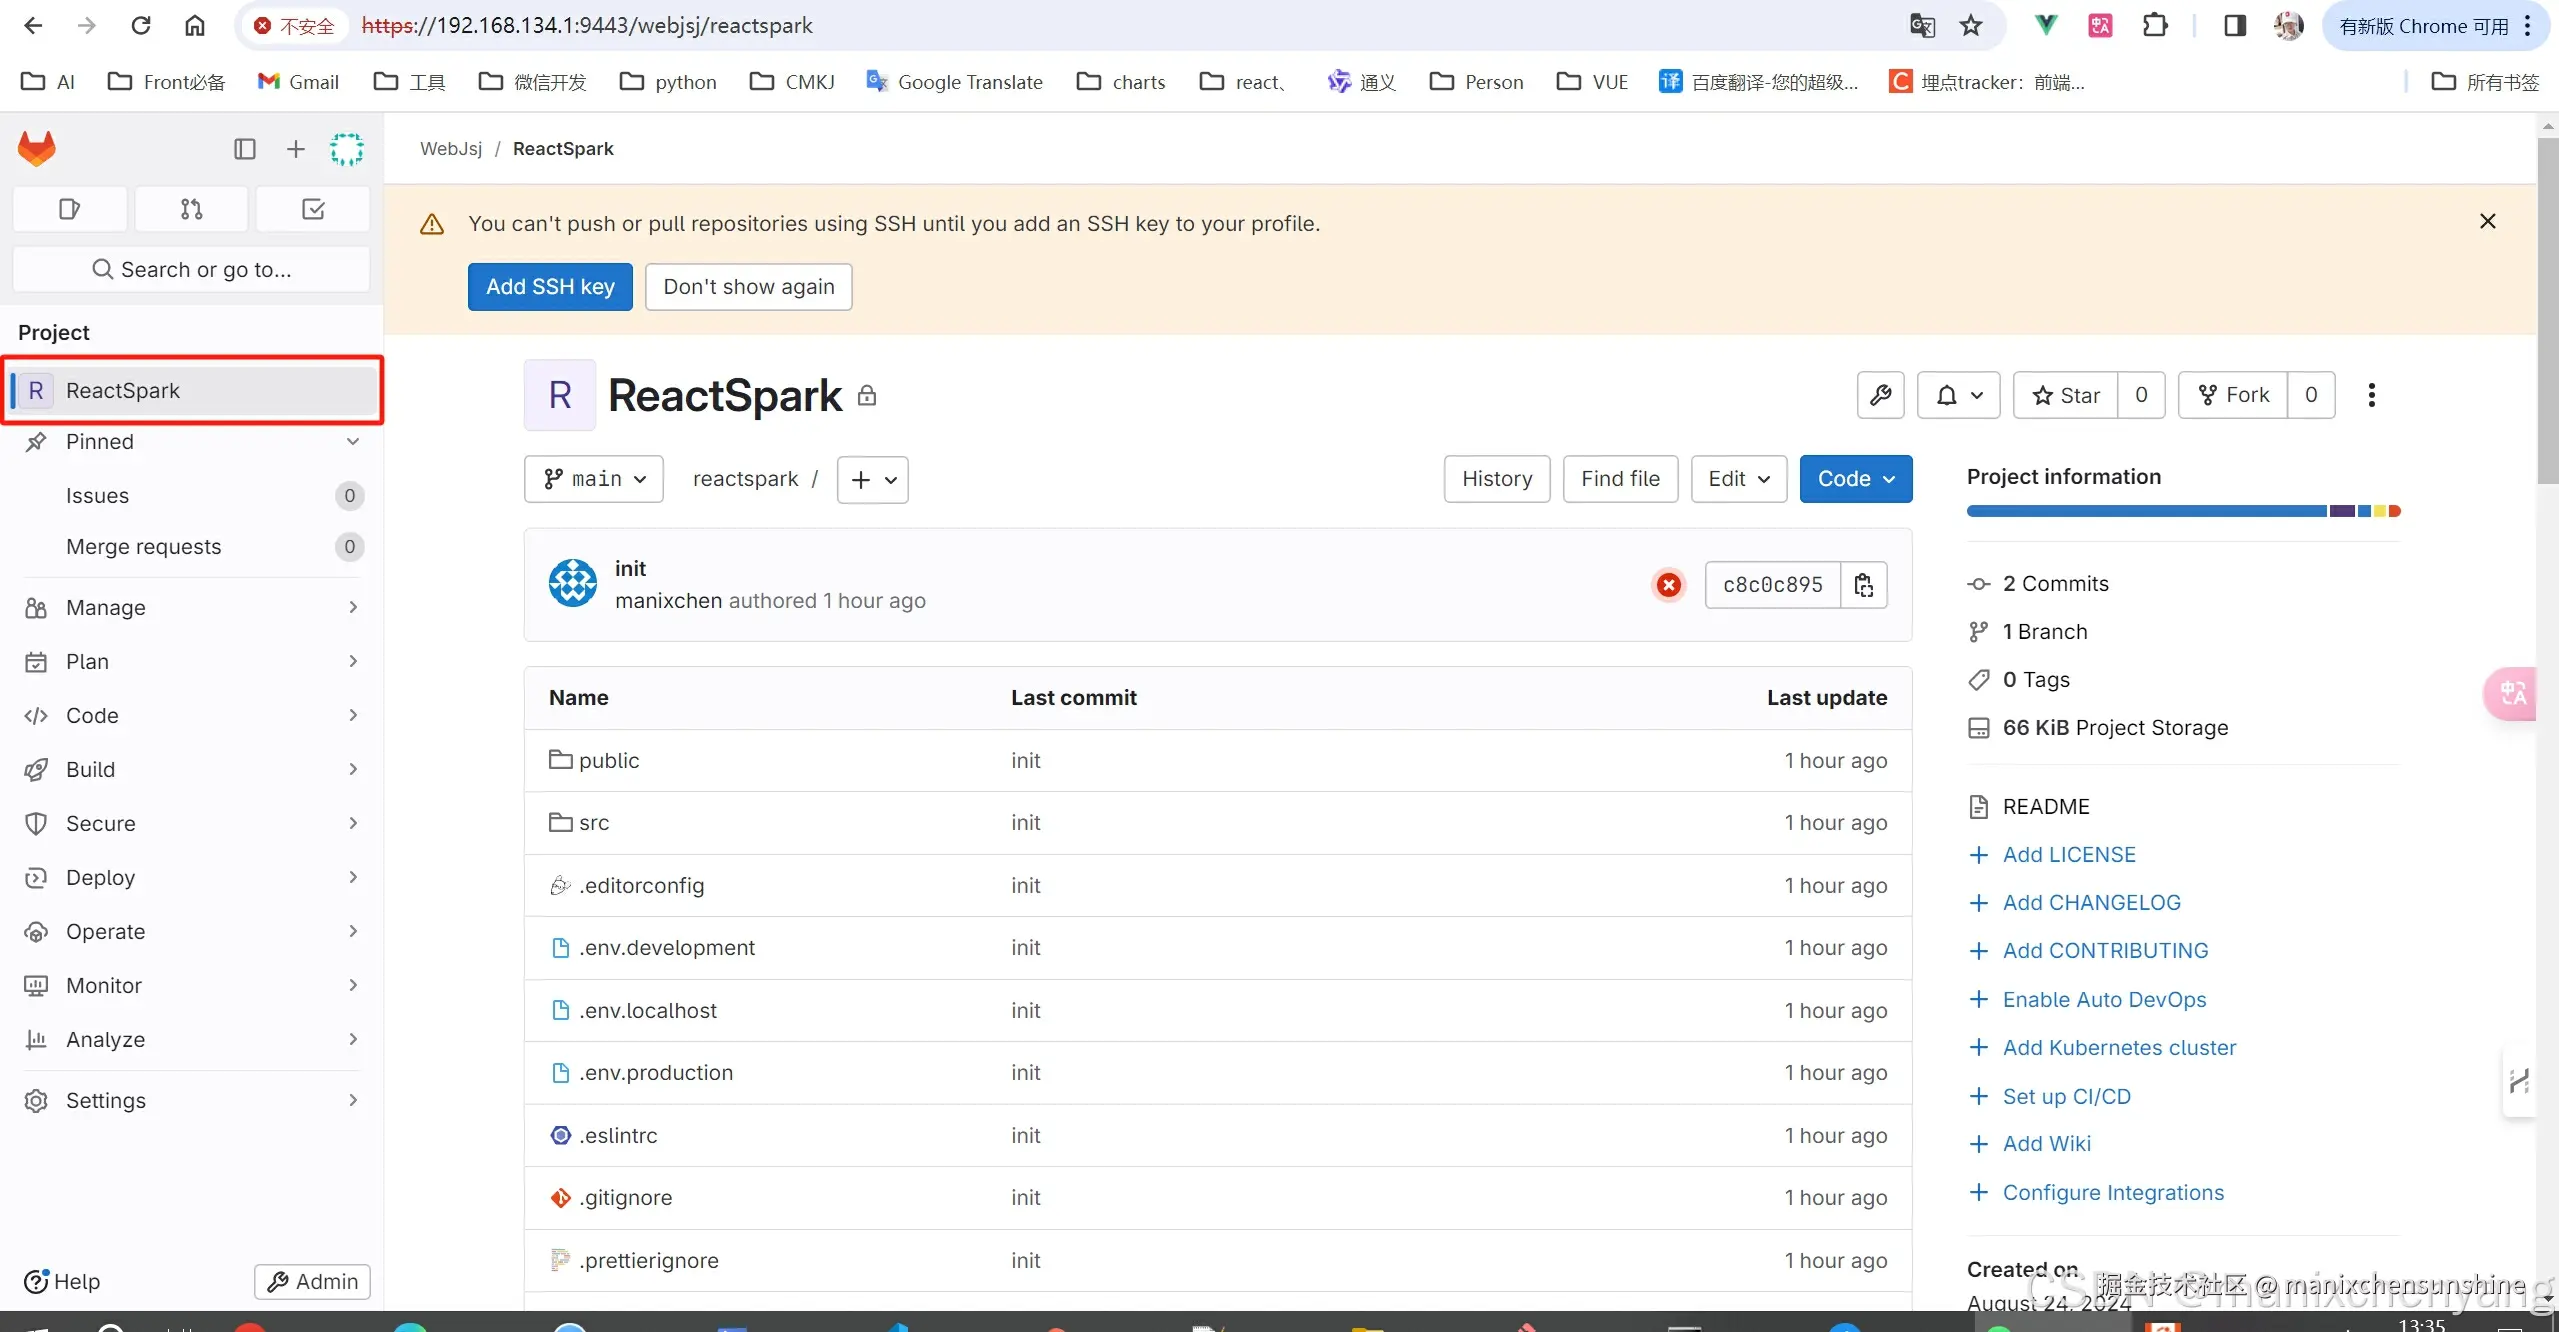Open the main branch selector dropdown

pyautogui.click(x=594, y=479)
